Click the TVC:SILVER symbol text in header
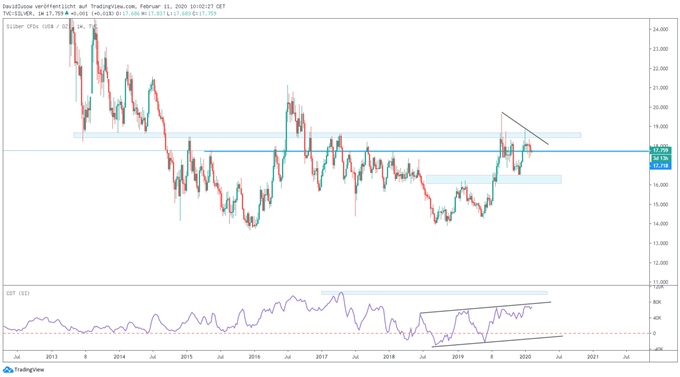 coord(18,13)
